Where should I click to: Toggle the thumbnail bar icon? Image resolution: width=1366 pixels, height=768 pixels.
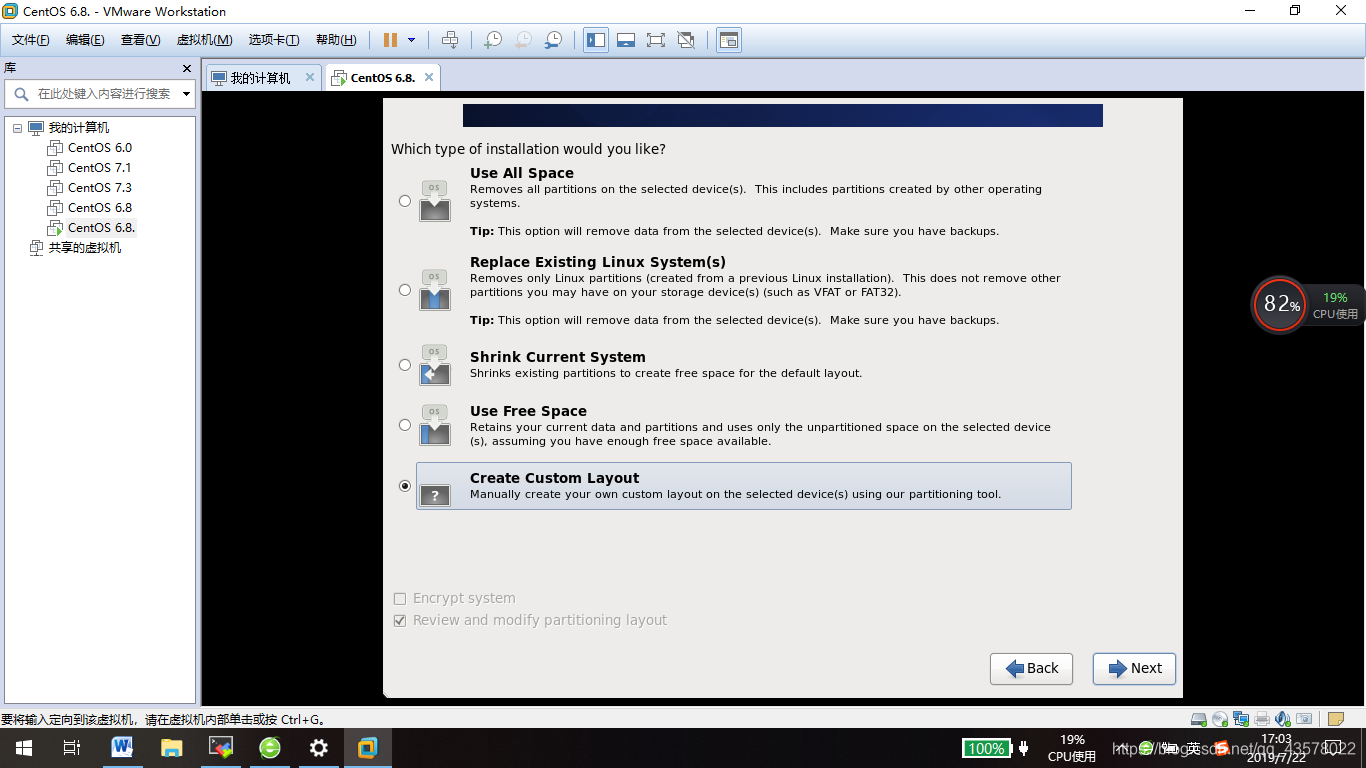[x=626, y=40]
